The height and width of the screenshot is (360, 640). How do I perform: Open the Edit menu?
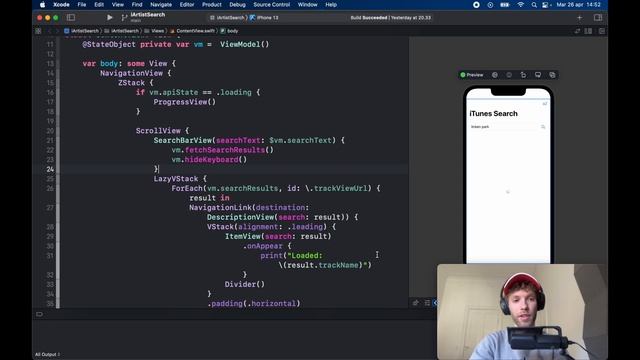pos(99,5)
